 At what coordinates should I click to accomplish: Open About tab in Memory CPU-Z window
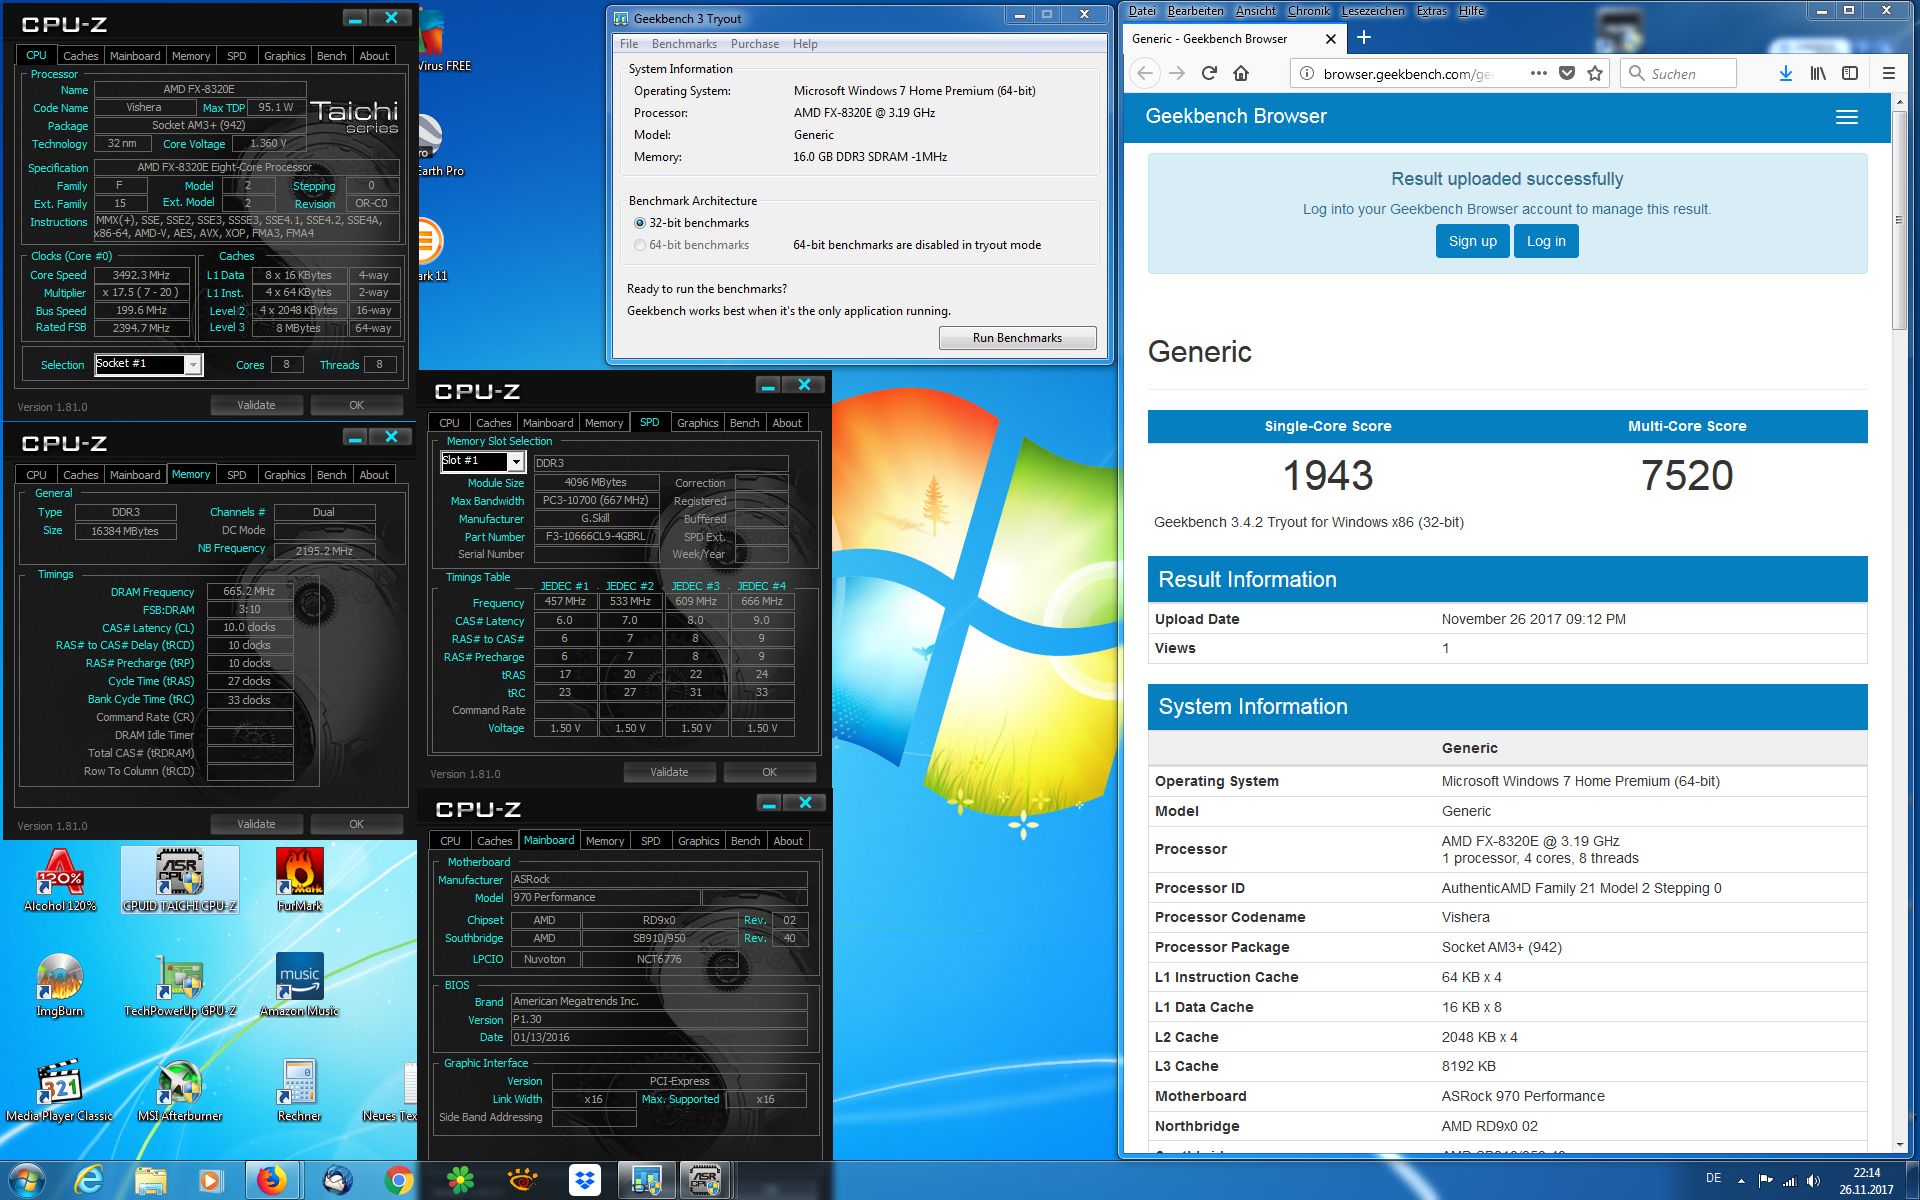[x=374, y=475]
